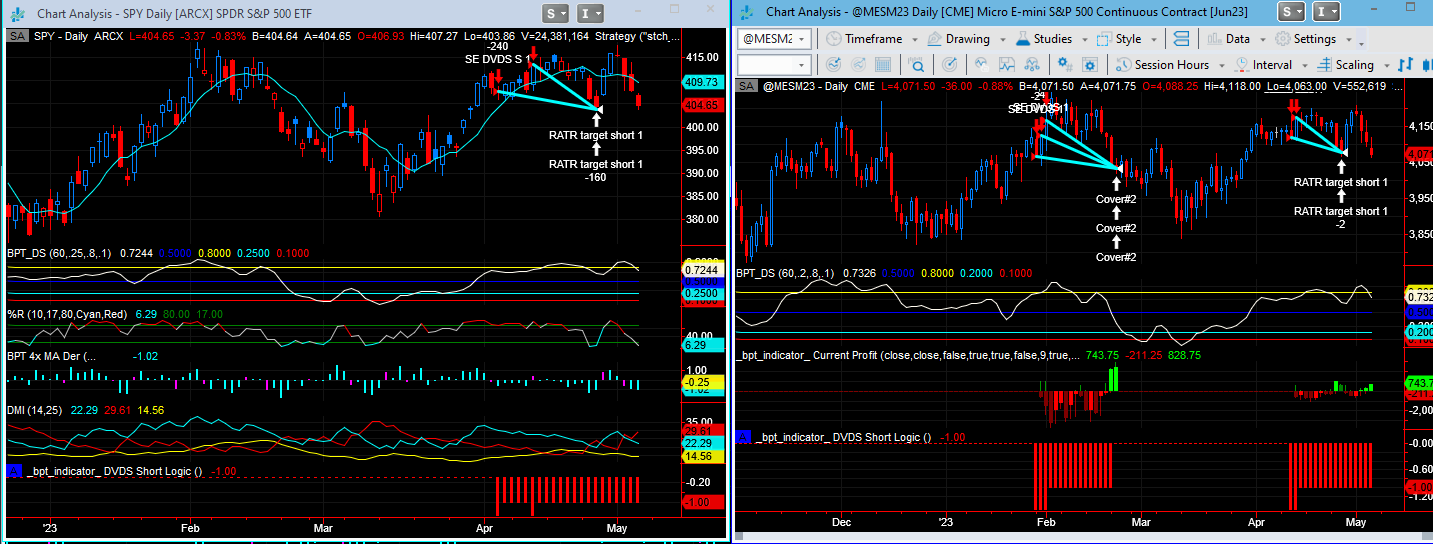Click the grayed-out gauge icon
Screen dimensions: 1433x544
coord(858,65)
